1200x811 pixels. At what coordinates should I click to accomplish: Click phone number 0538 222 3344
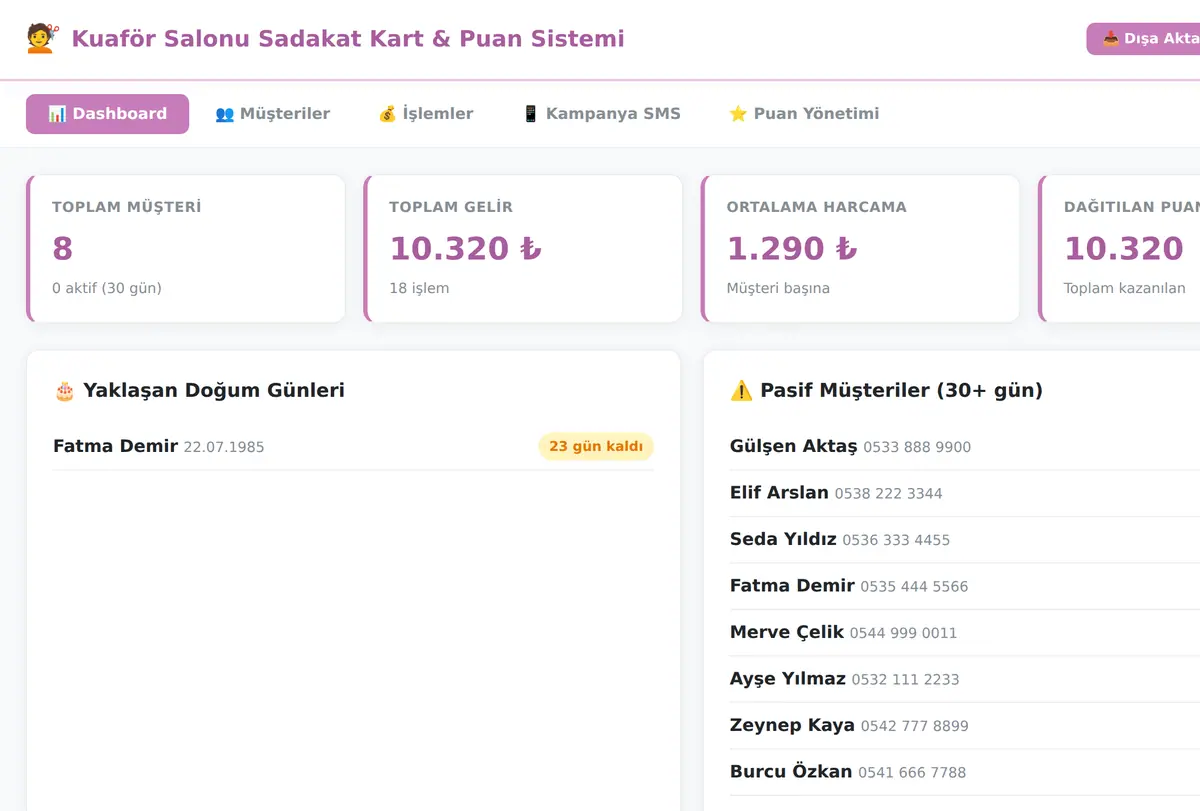click(889, 493)
